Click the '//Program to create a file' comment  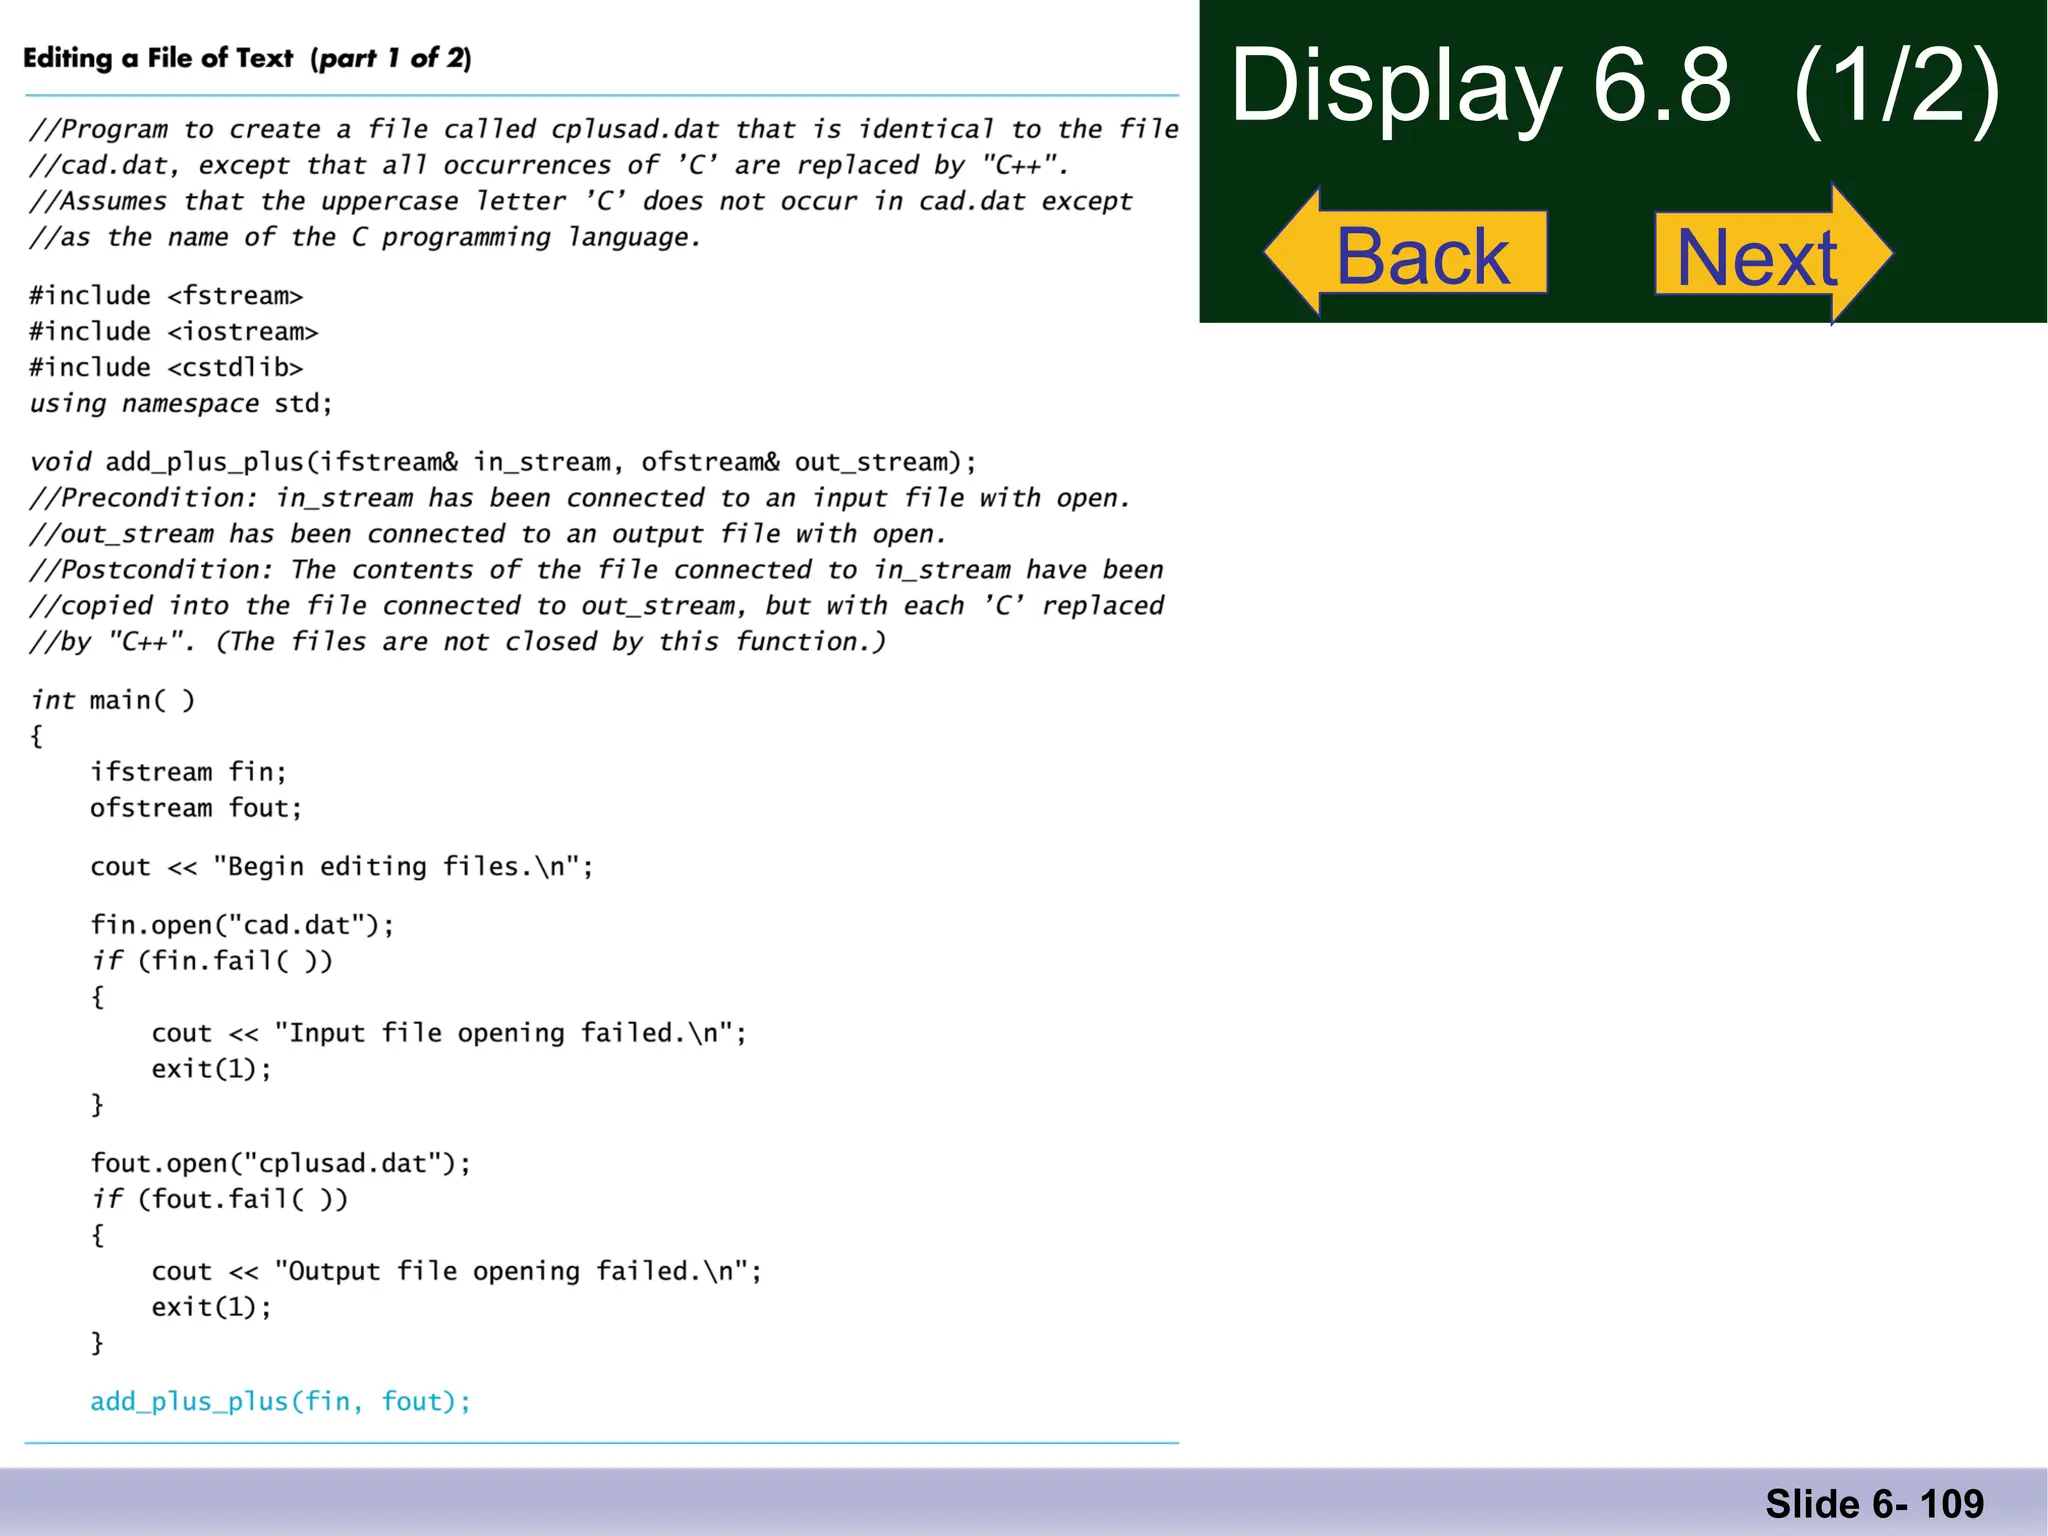coord(604,129)
